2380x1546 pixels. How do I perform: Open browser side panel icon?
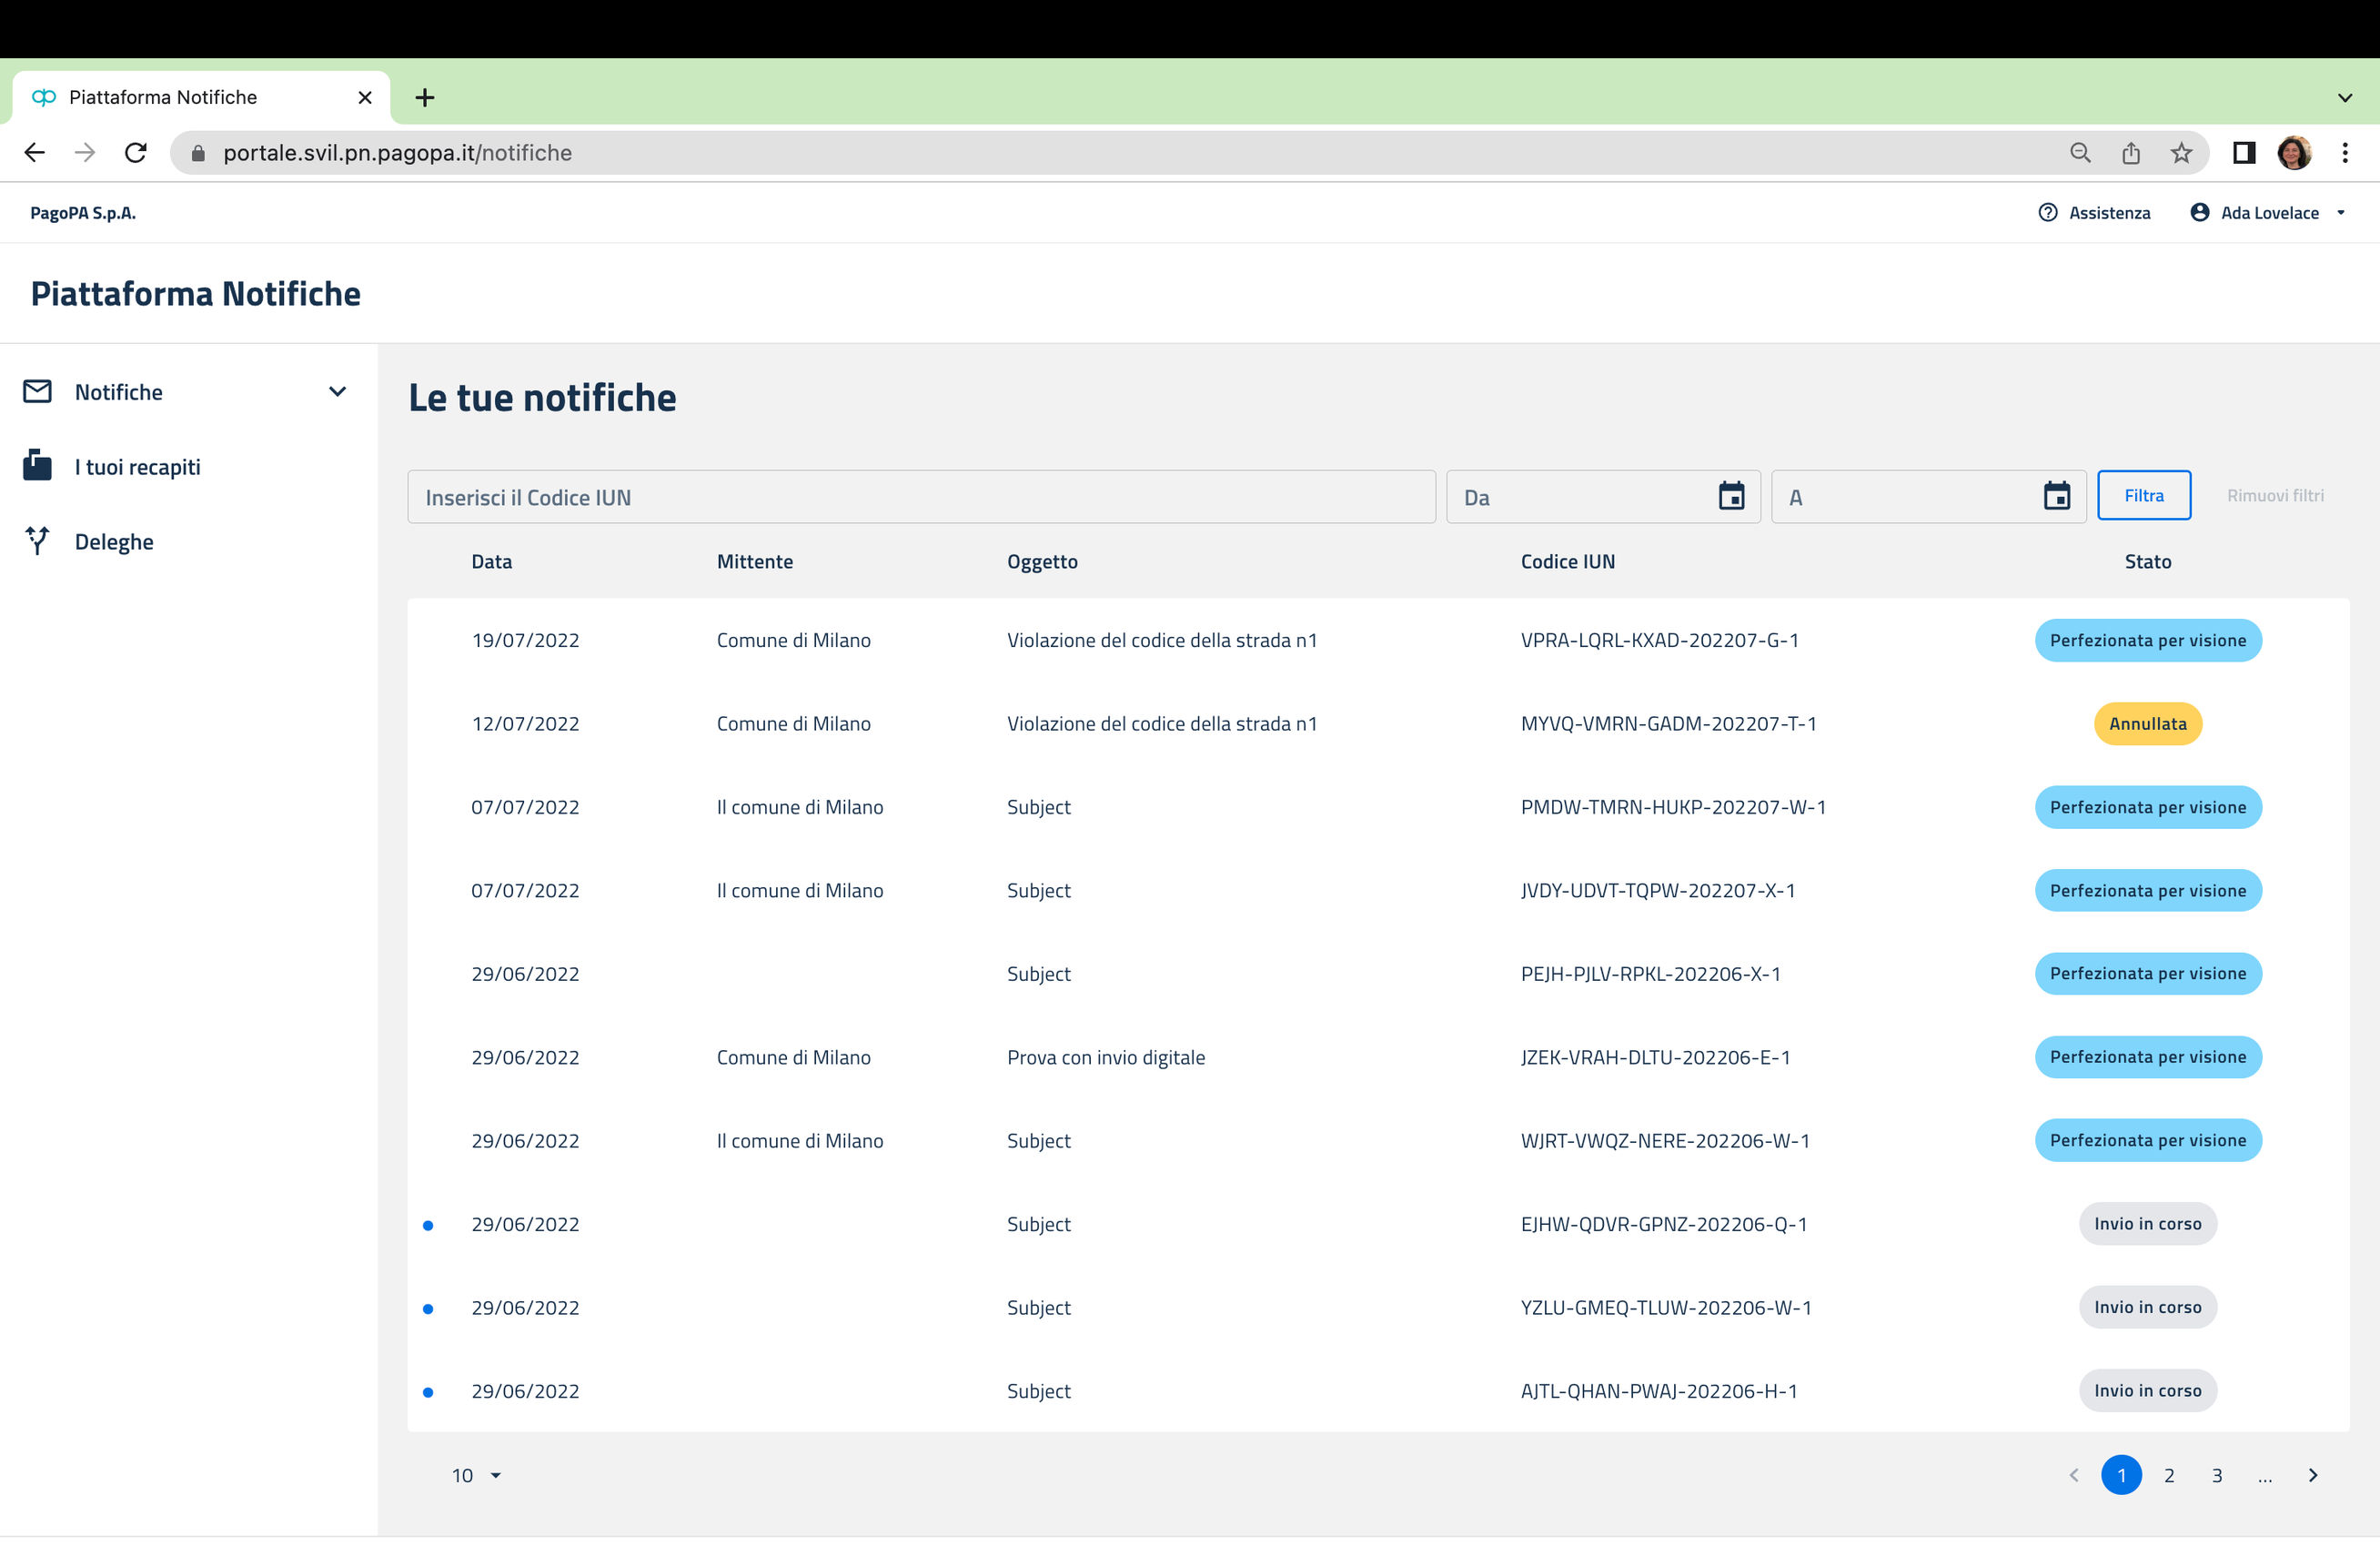click(2244, 153)
